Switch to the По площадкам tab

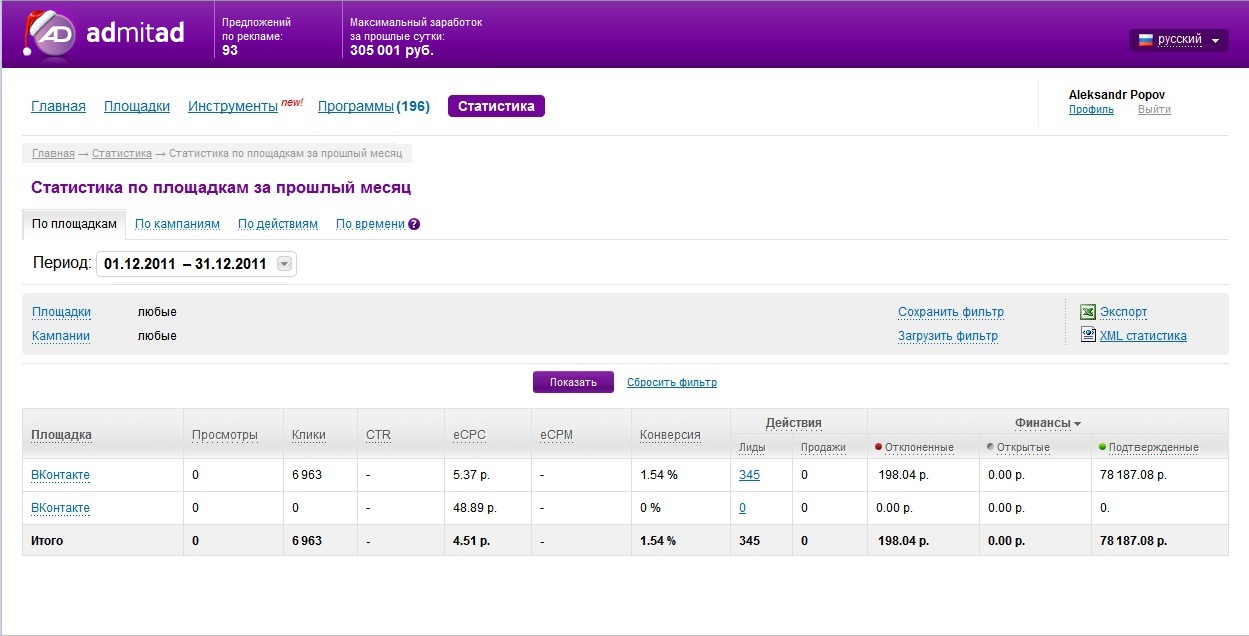(x=74, y=224)
